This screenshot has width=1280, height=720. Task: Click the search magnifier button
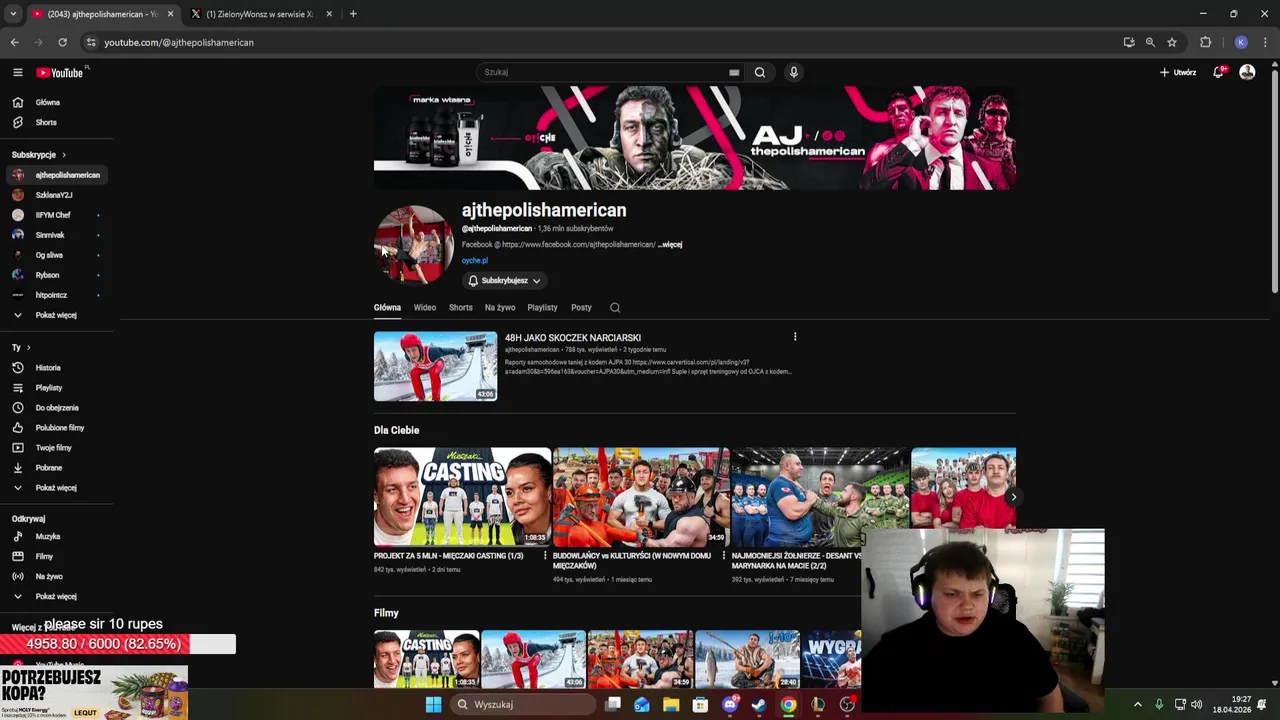point(760,72)
